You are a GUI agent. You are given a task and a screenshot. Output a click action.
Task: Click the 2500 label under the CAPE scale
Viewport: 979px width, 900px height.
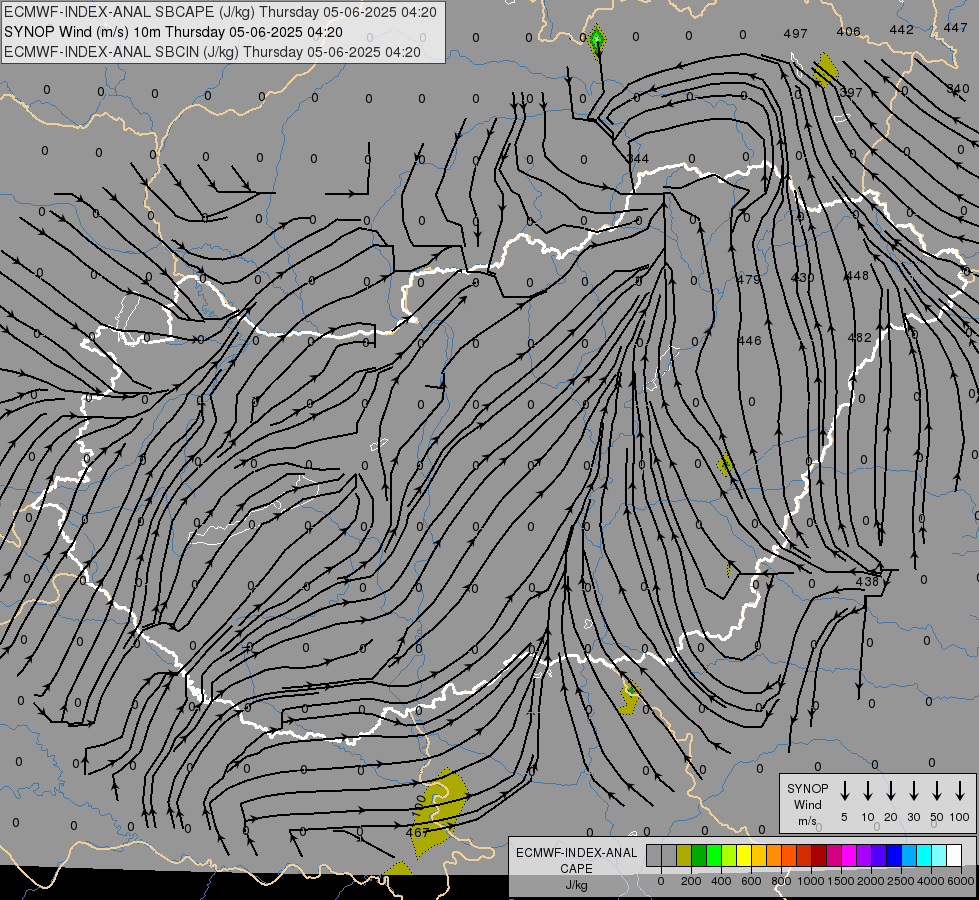[x=900, y=881]
